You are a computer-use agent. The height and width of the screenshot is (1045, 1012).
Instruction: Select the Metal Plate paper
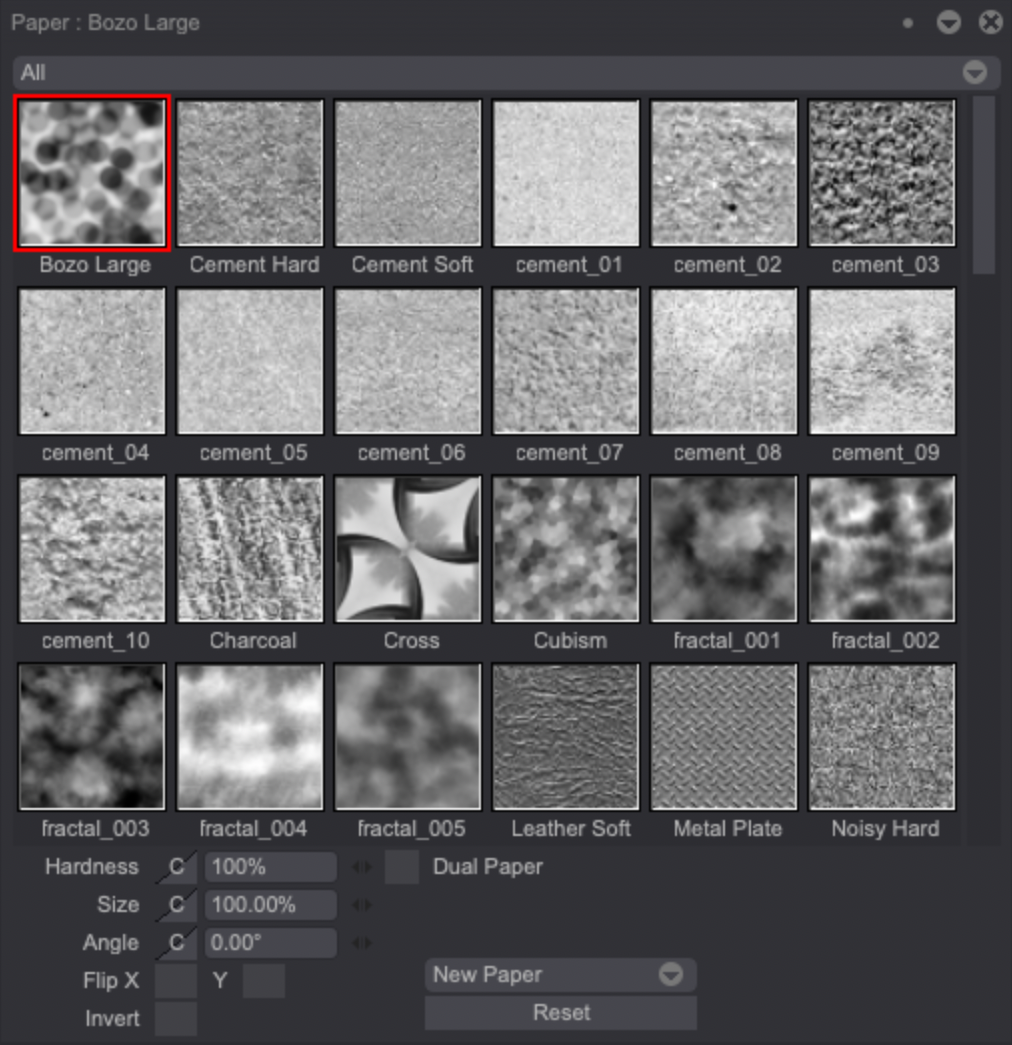(x=724, y=736)
